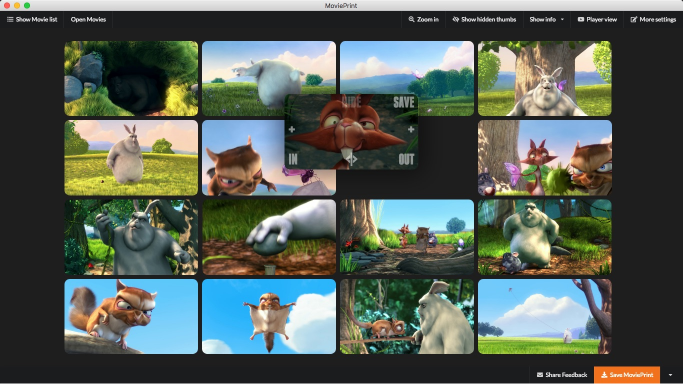Click the Show Movie list hamburger icon
Image resolution: width=684 pixels, height=384 pixels.
coord(10,19)
